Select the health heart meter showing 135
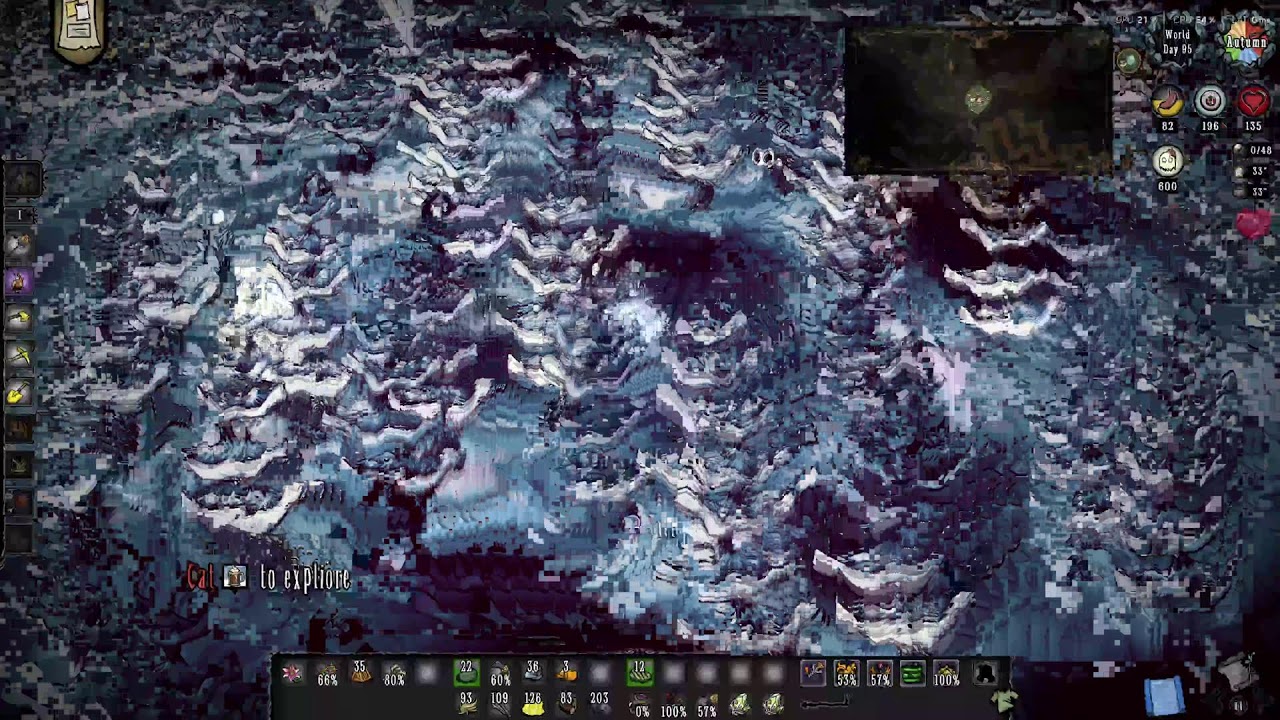This screenshot has height=720, width=1280. tap(1253, 102)
